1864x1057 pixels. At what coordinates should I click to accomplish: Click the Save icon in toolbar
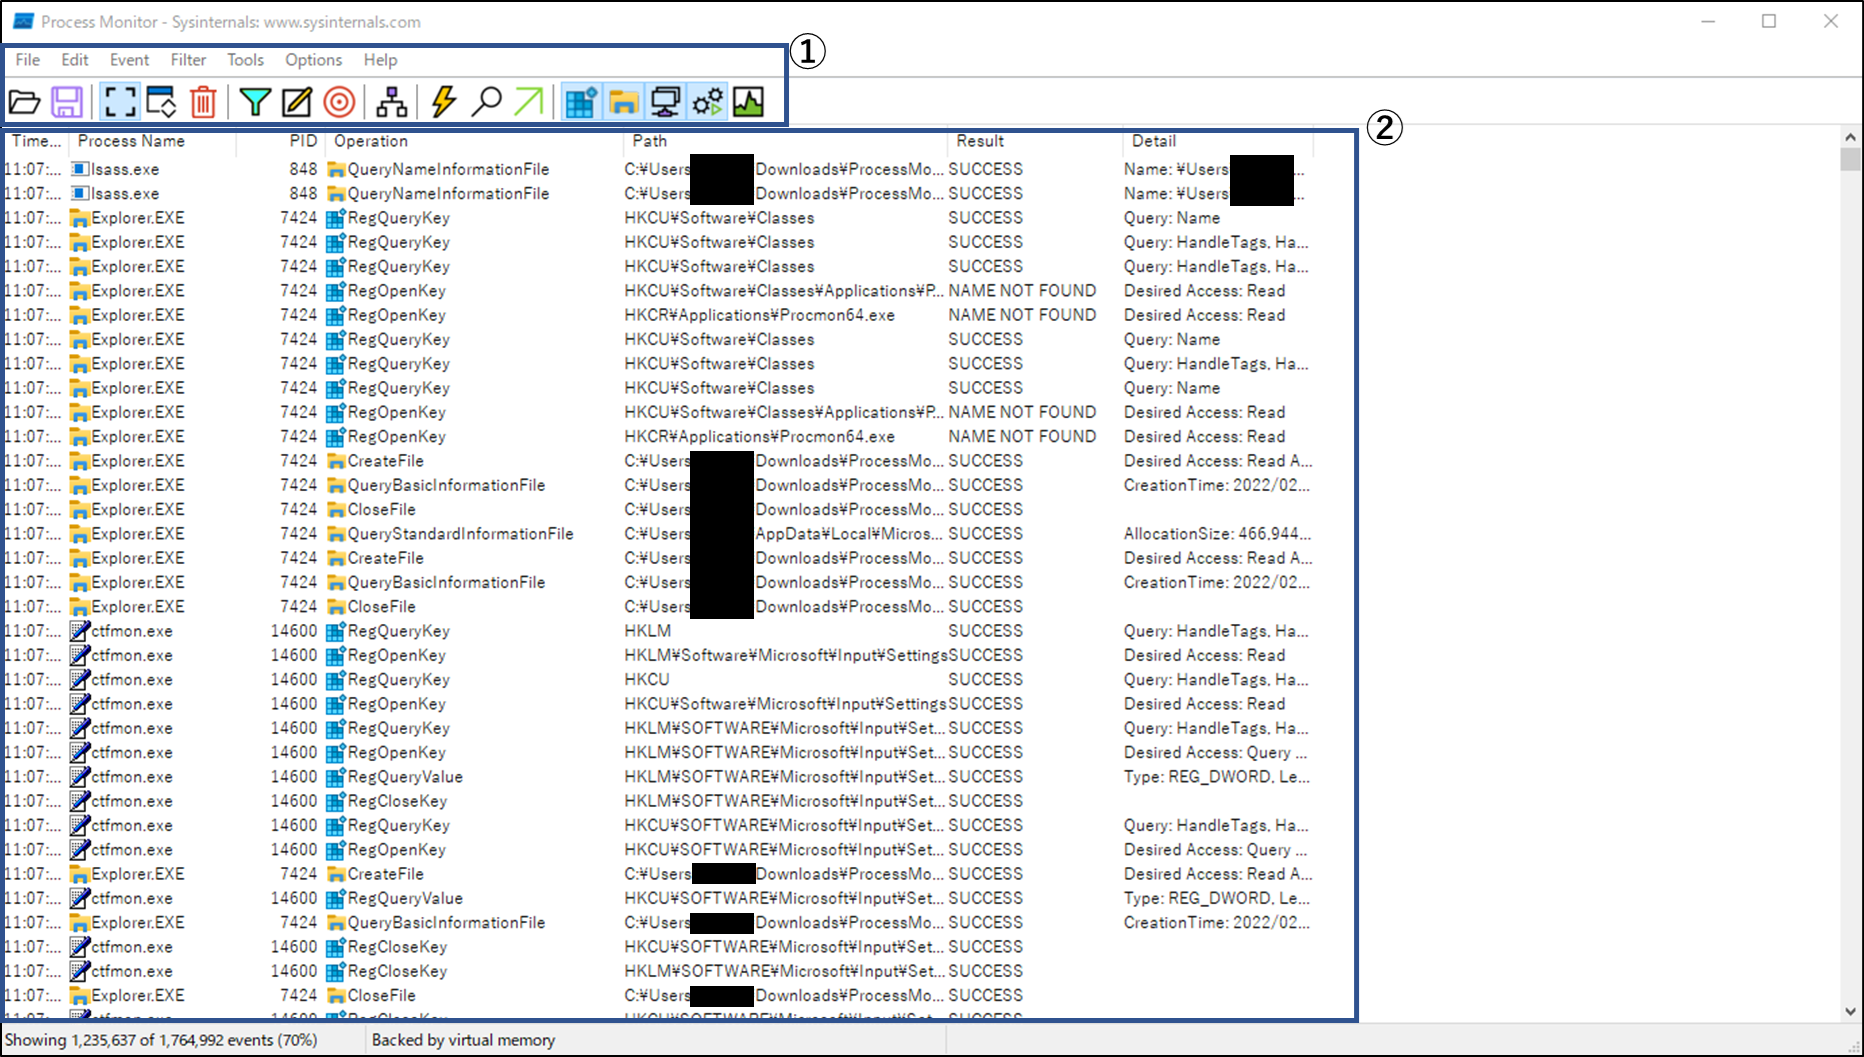67,102
